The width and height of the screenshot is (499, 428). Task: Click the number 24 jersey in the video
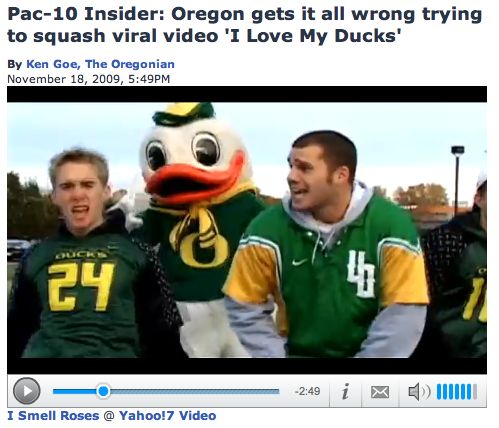point(80,287)
